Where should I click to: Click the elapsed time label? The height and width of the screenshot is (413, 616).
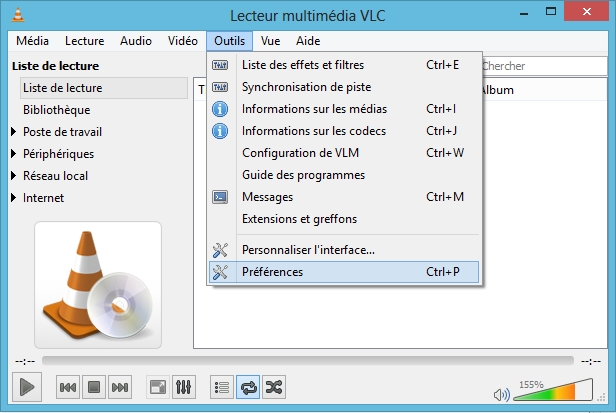[25, 361]
